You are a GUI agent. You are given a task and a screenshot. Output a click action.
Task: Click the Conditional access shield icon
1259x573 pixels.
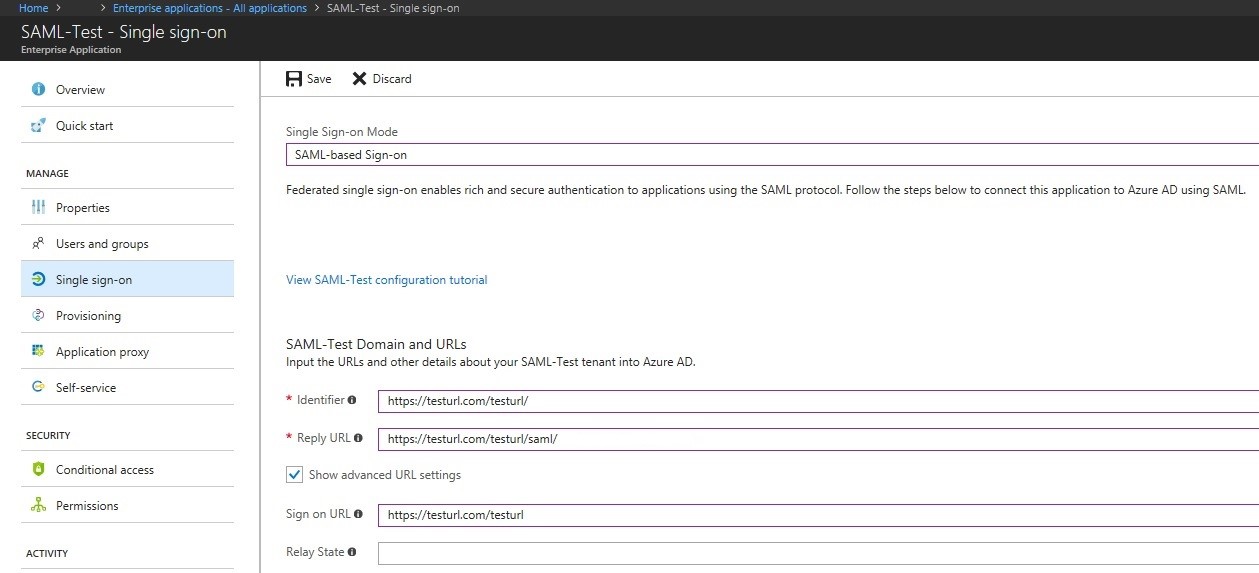[x=38, y=469]
